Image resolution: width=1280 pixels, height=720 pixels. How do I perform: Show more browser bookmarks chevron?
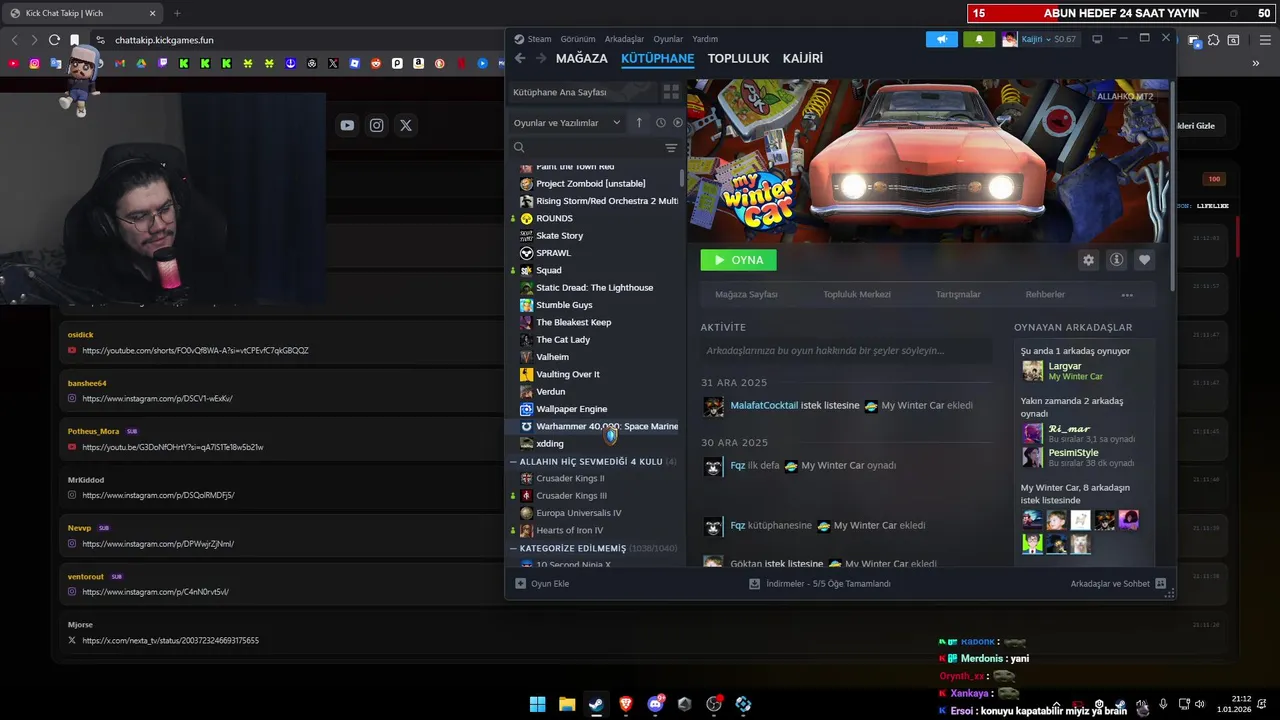point(1256,63)
